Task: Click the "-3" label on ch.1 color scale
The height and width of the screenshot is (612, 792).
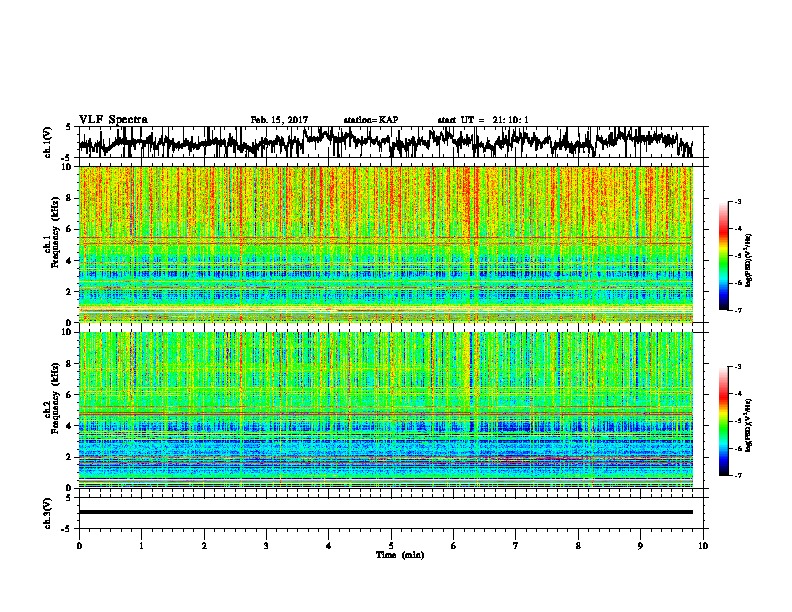Action: tap(737, 201)
